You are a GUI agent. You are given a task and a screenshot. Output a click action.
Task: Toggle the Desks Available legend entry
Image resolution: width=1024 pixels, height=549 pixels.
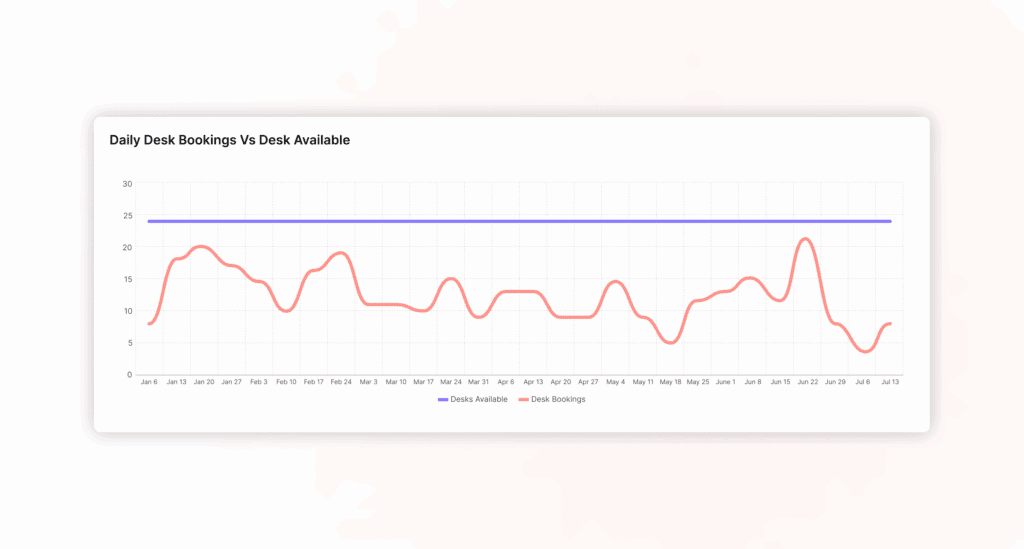coord(472,400)
